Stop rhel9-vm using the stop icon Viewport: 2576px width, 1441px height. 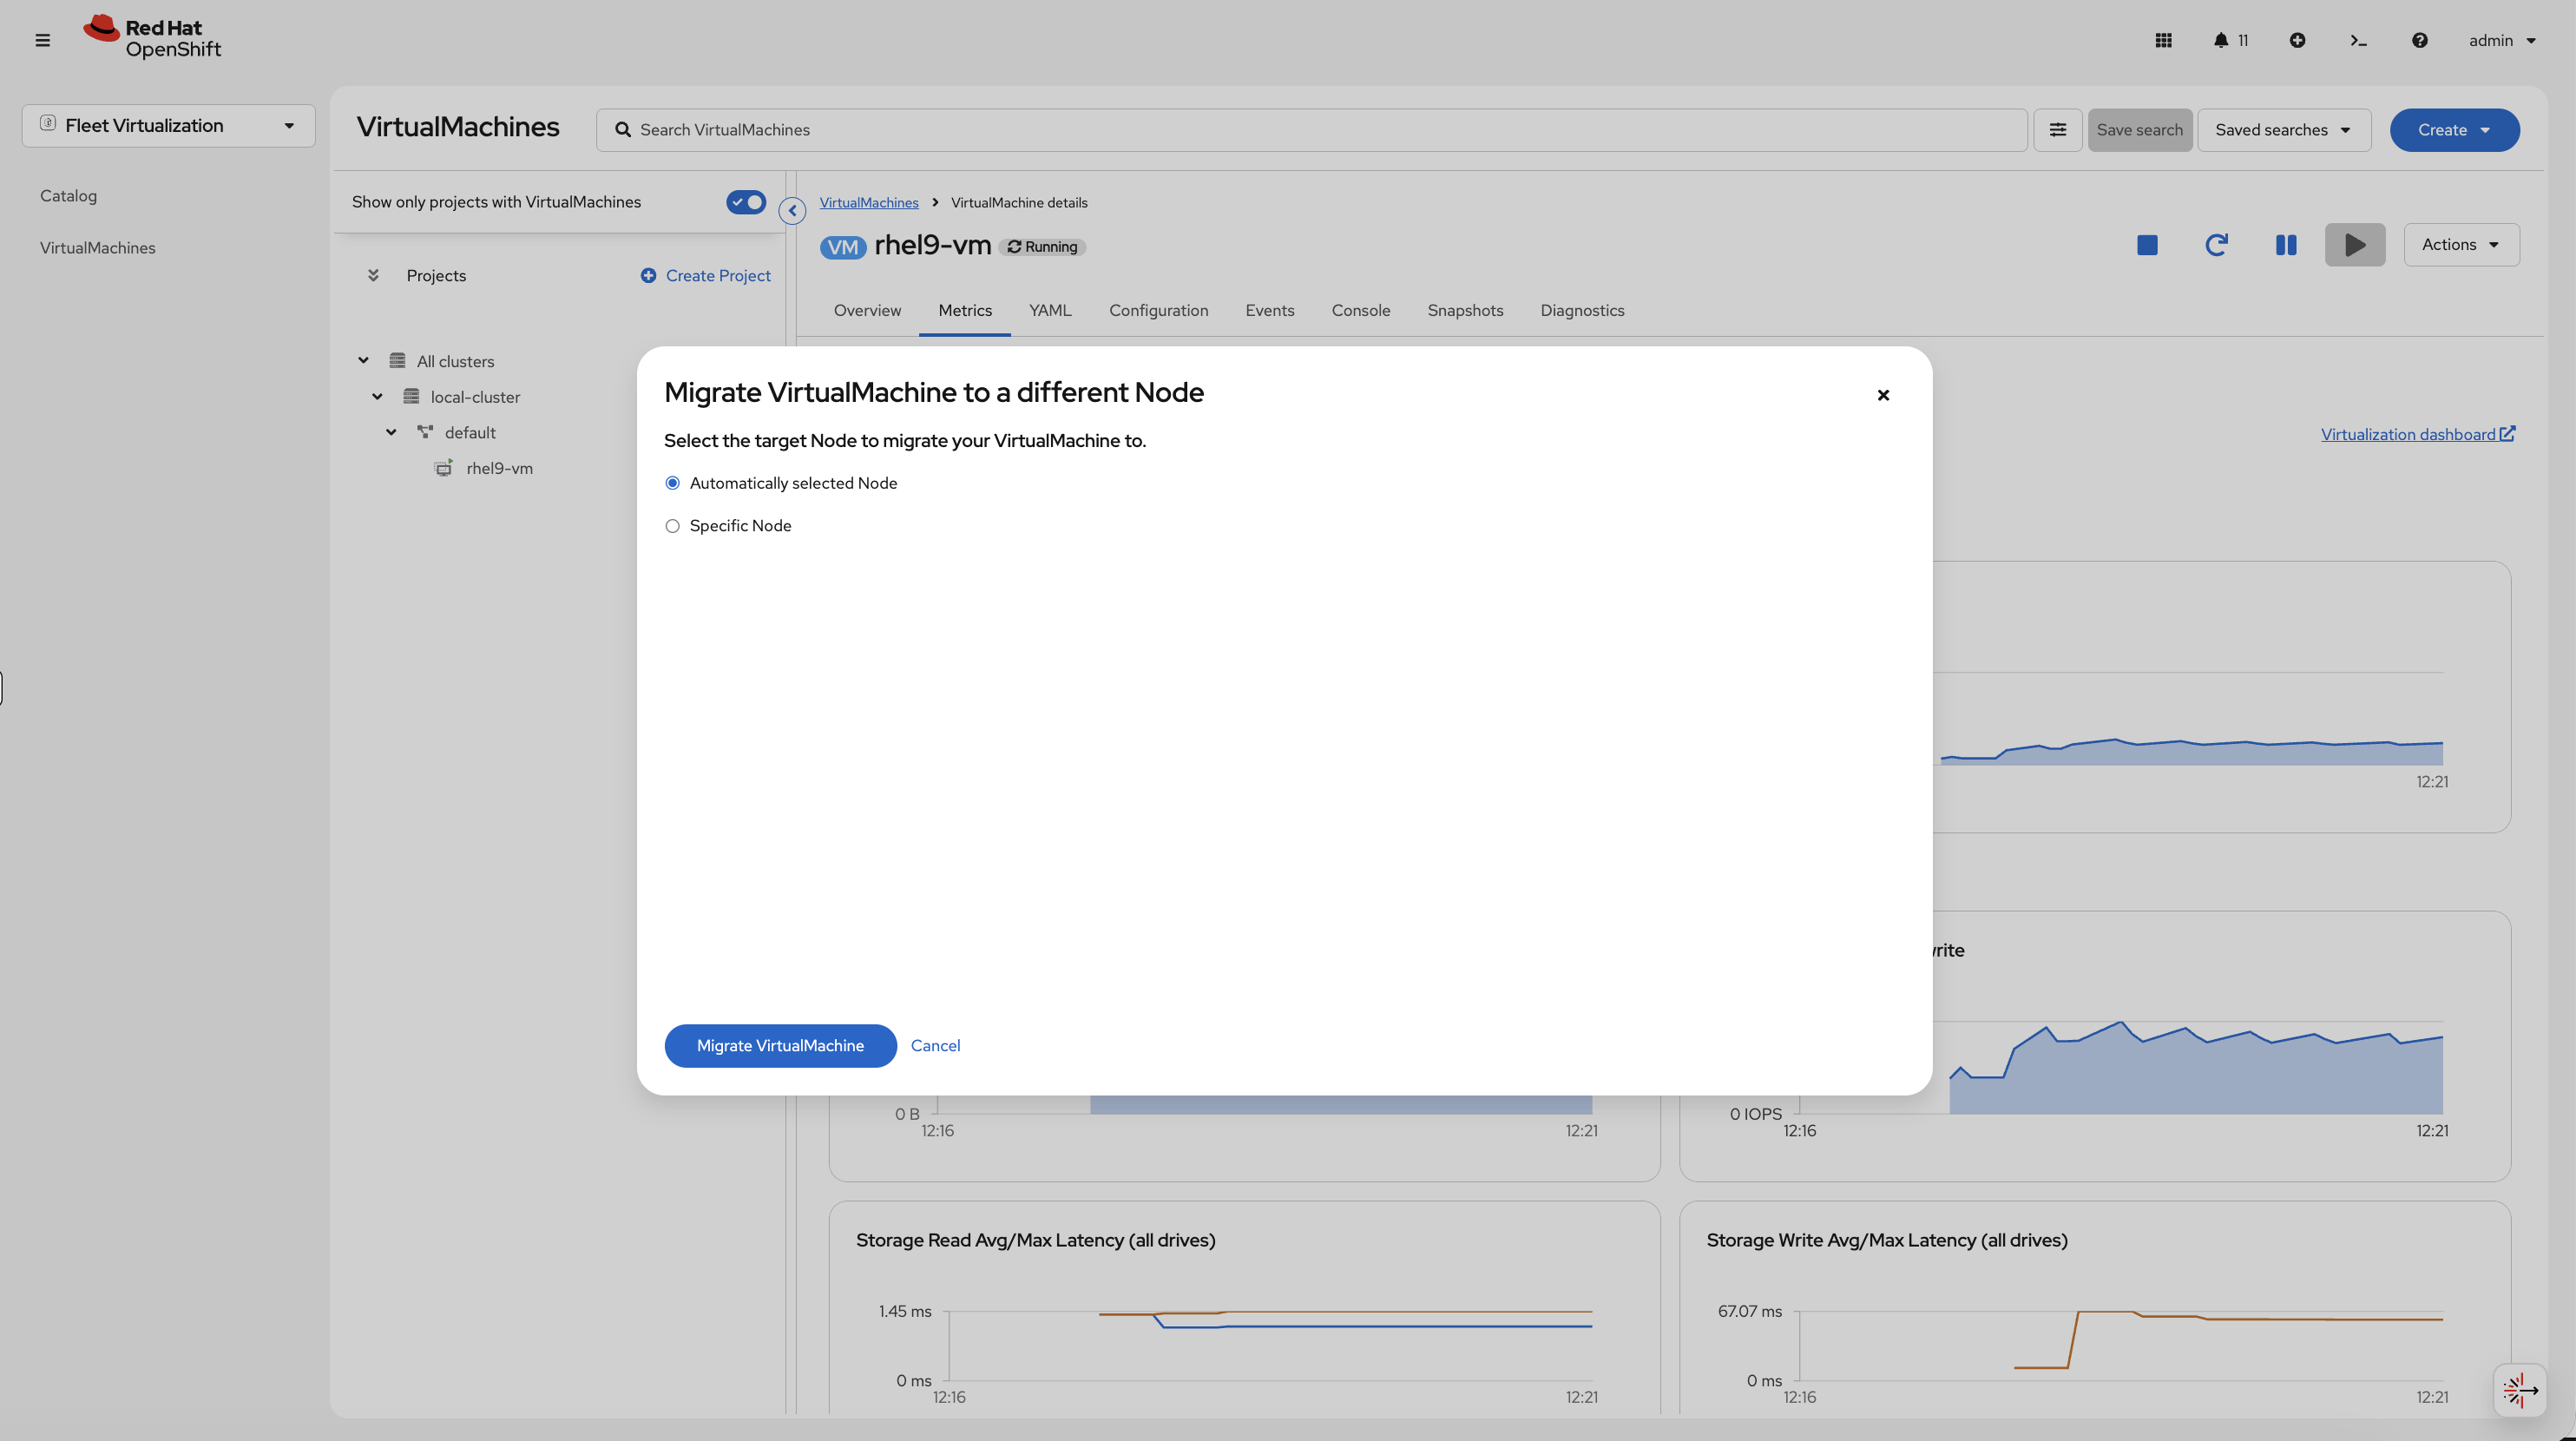pos(2146,245)
